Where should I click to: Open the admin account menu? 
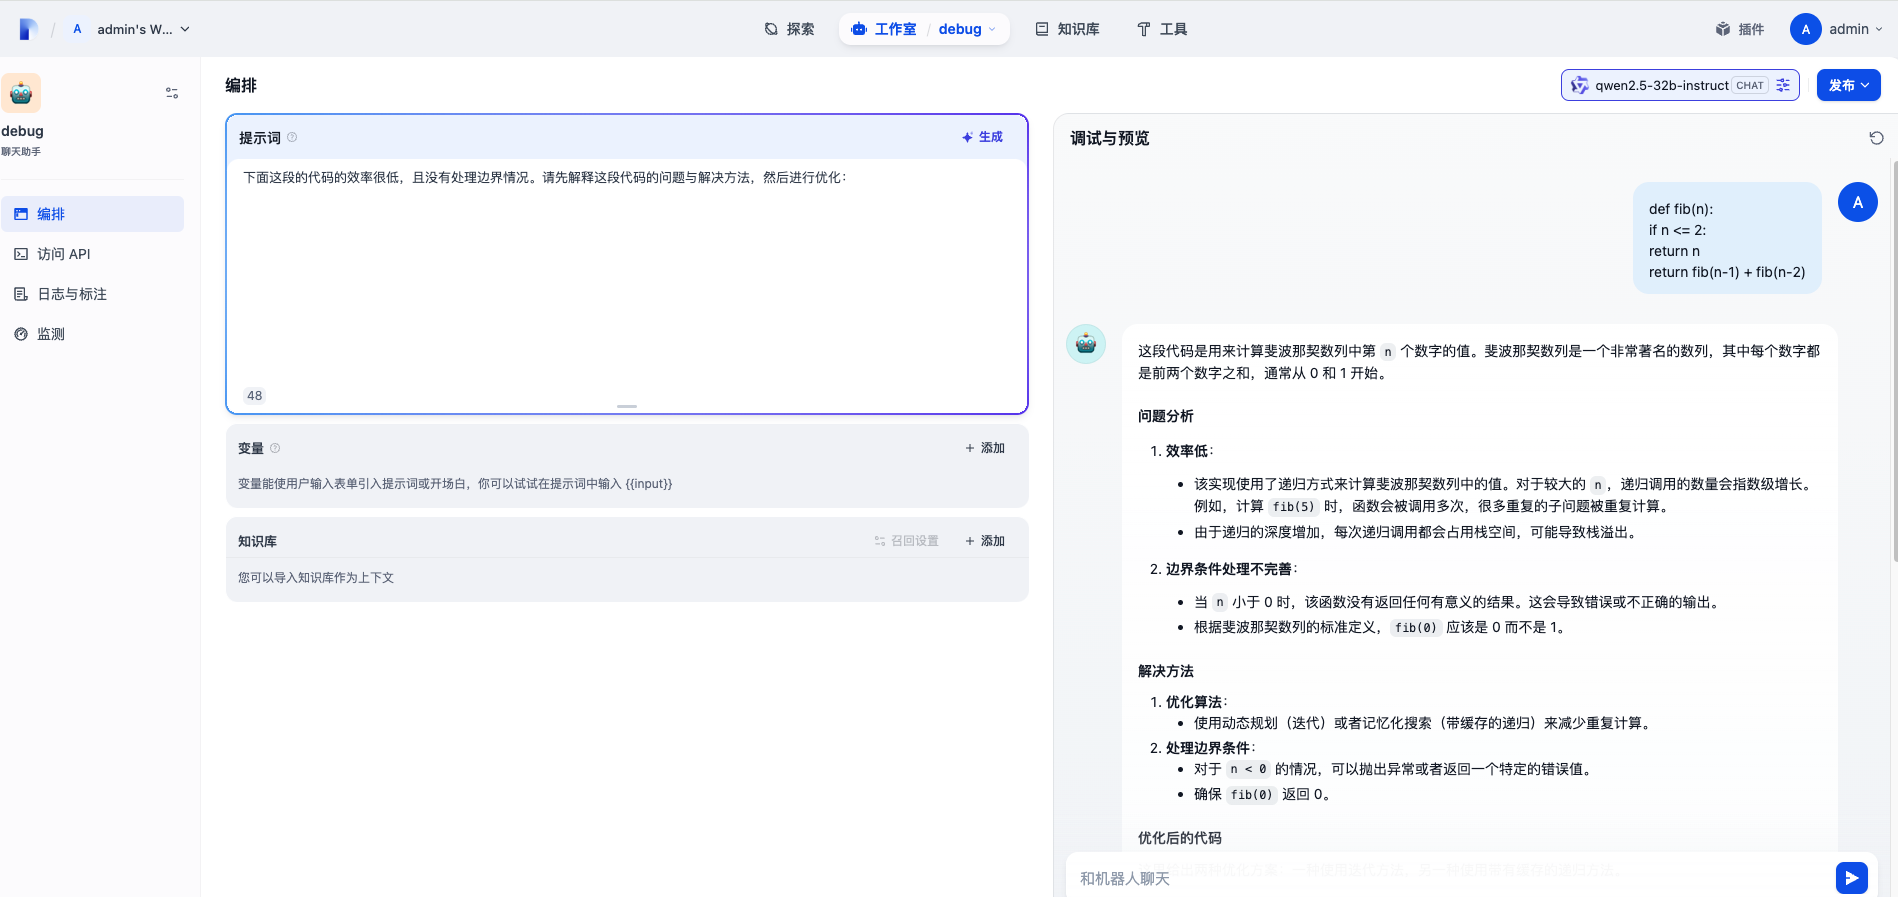(1837, 29)
